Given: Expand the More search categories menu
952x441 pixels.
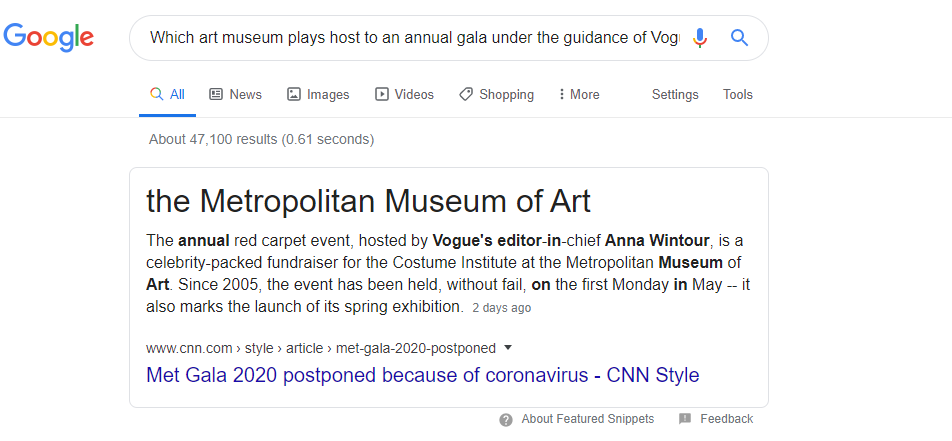Looking at the screenshot, I should [x=579, y=94].
